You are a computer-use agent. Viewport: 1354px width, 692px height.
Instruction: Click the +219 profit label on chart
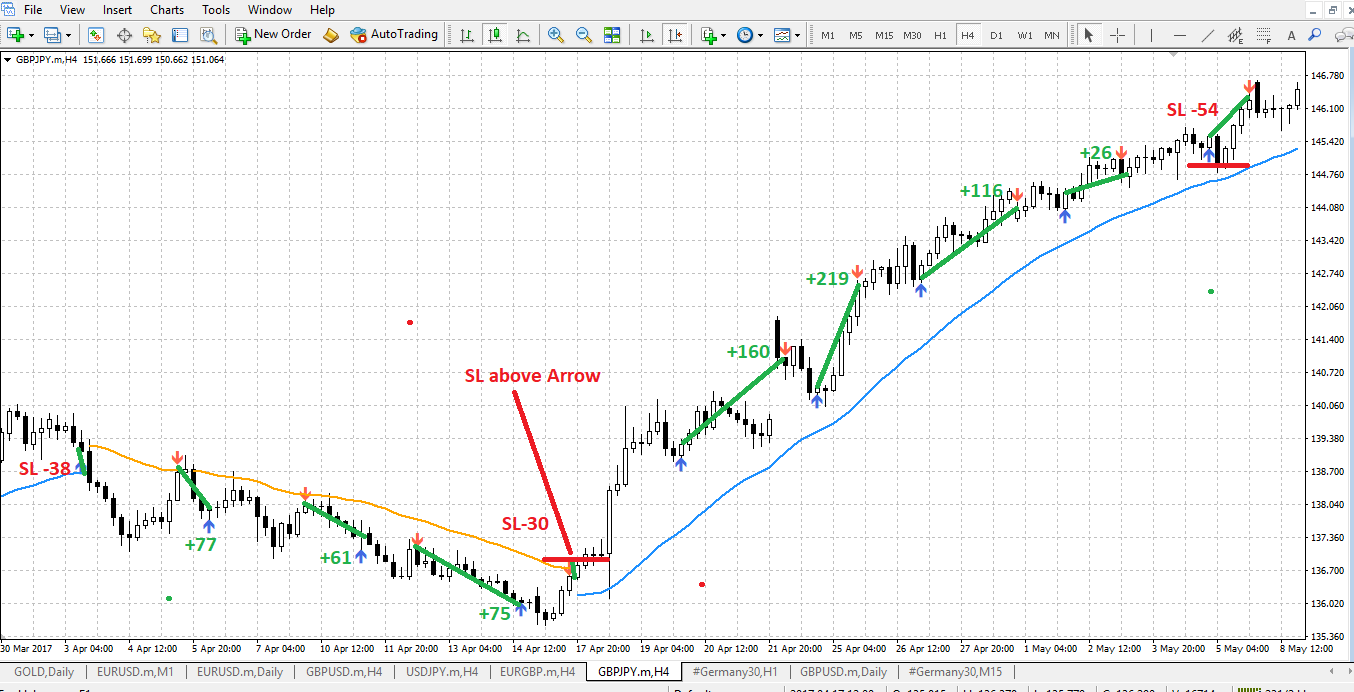click(x=827, y=279)
